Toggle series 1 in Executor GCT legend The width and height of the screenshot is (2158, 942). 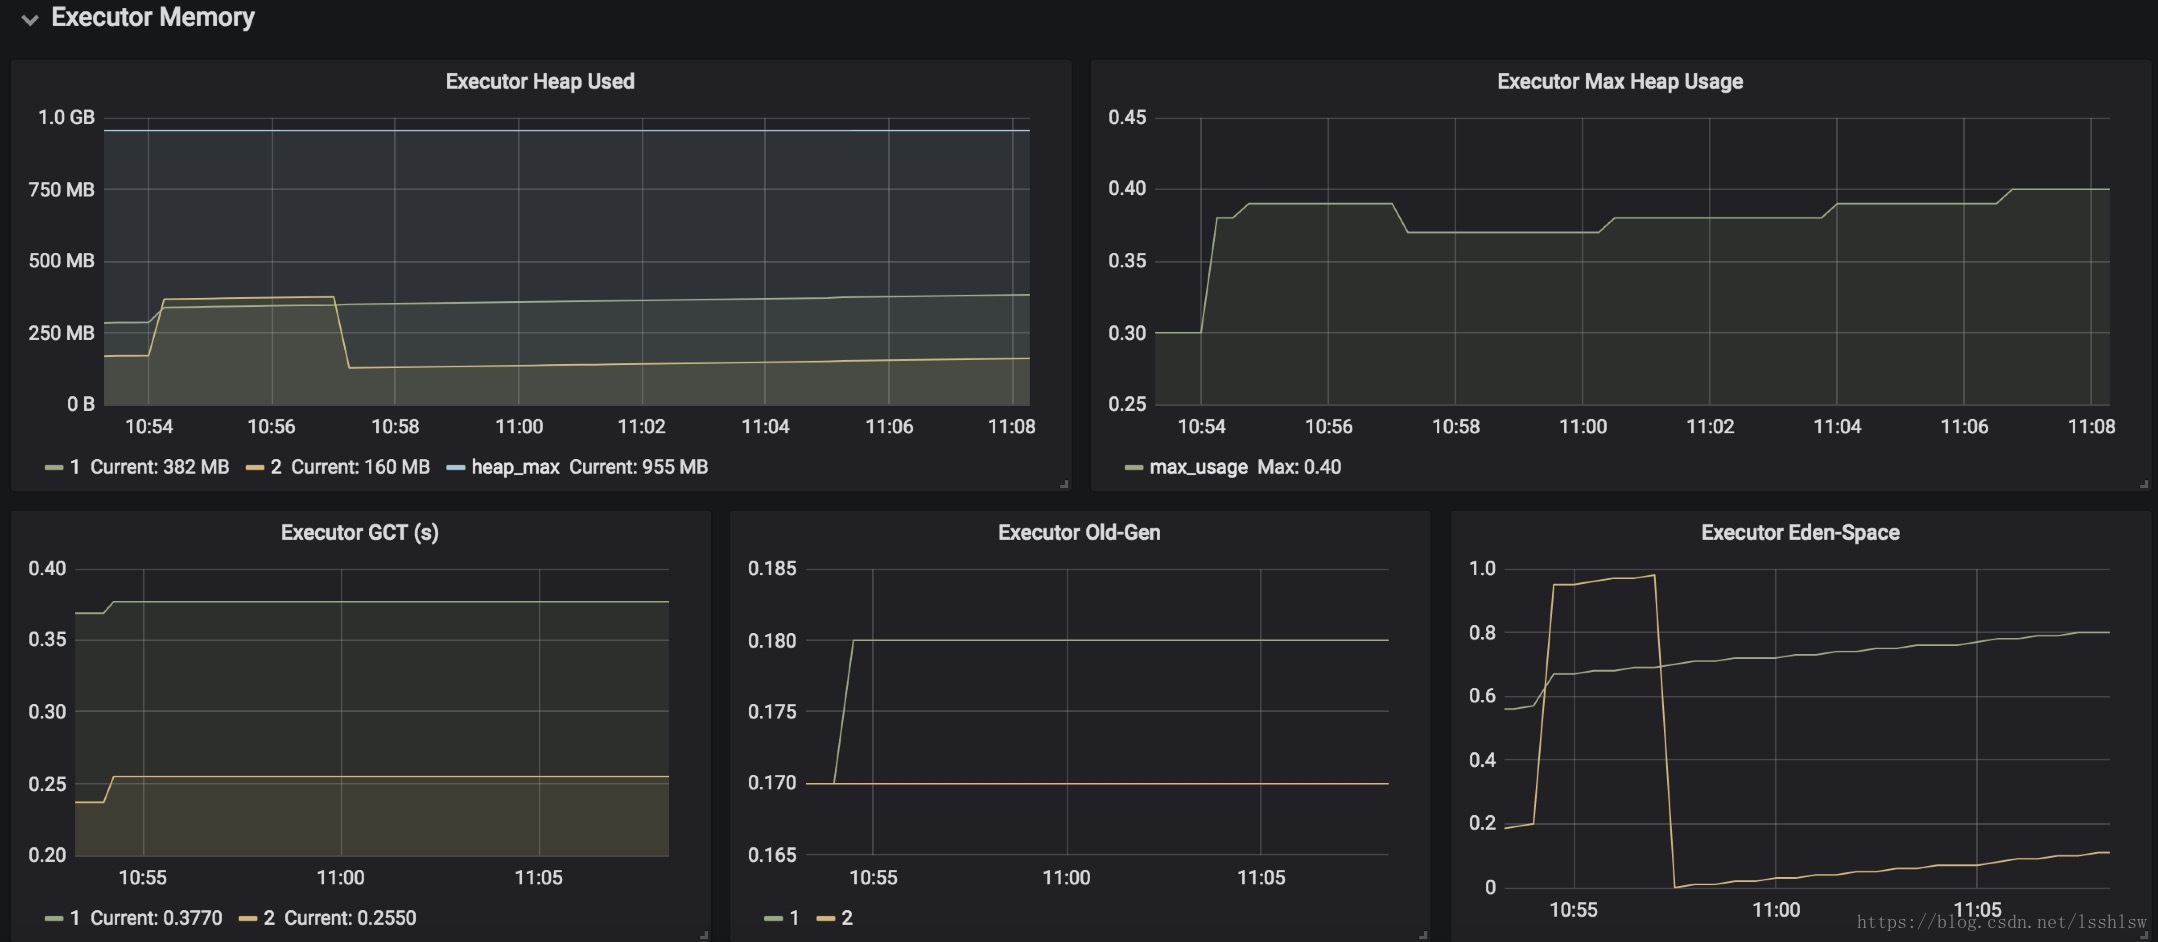(x=75, y=918)
